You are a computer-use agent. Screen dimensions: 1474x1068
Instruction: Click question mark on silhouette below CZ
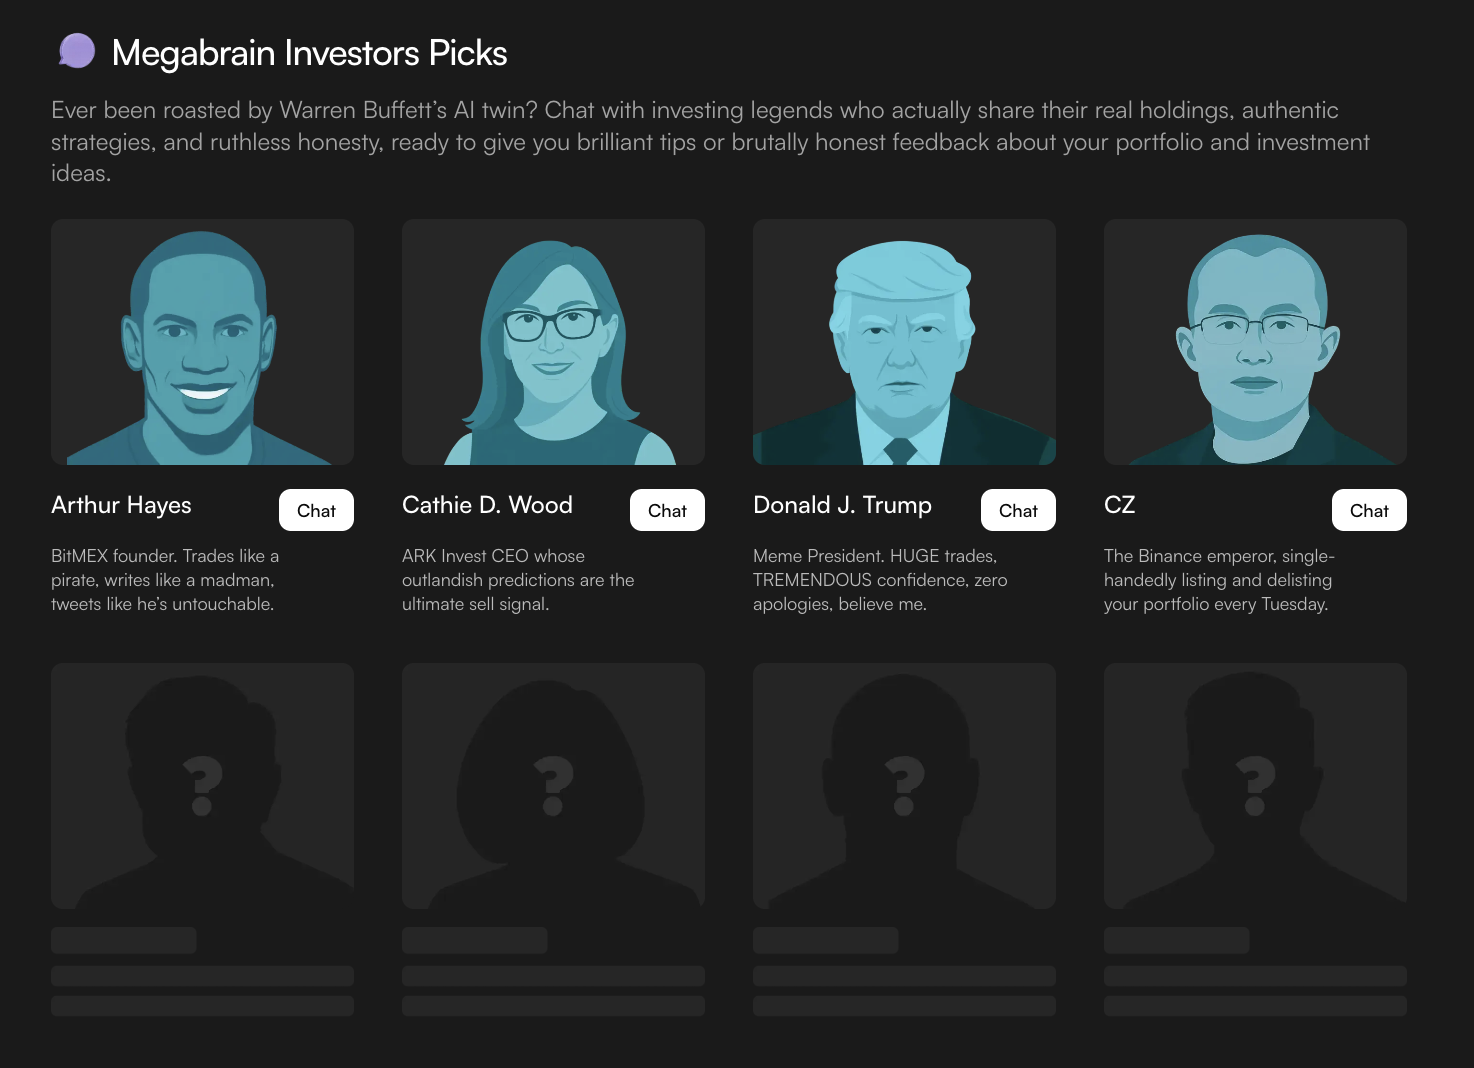click(x=1255, y=786)
